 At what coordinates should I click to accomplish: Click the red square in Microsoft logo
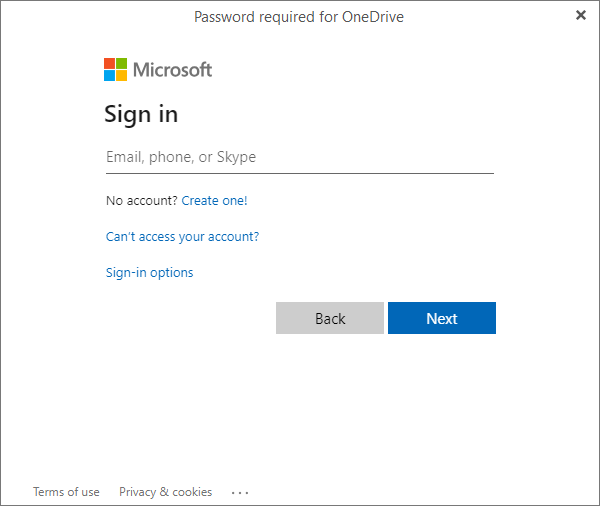[110, 63]
